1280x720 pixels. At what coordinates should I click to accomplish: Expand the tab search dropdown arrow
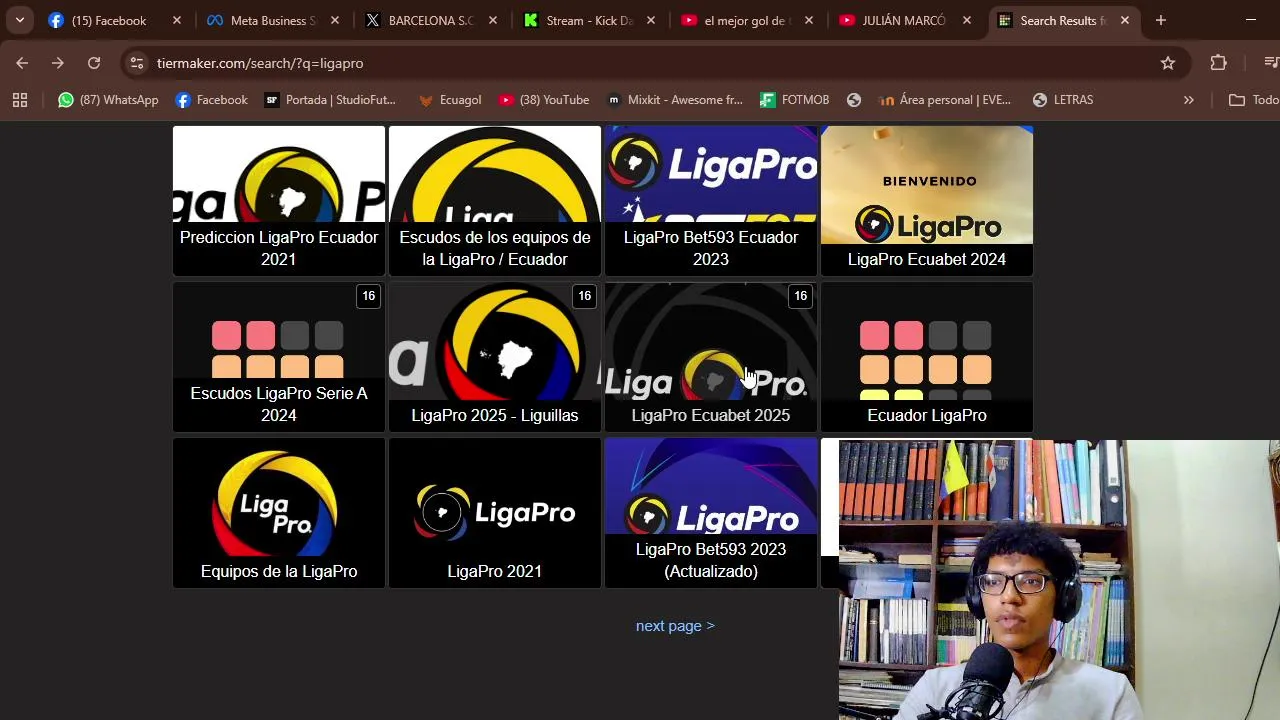point(19,20)
